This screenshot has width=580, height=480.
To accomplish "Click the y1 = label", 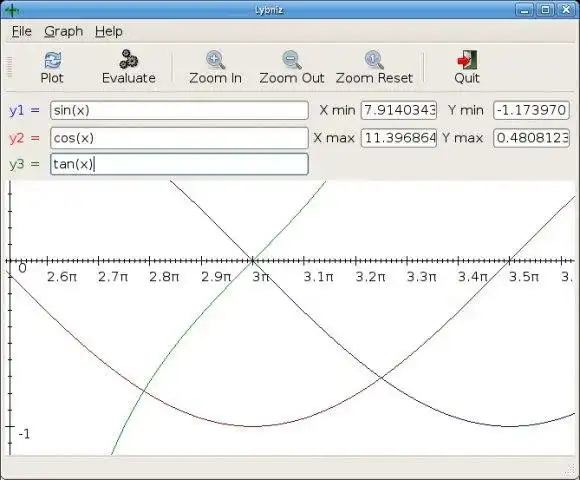I will (24, 110).
